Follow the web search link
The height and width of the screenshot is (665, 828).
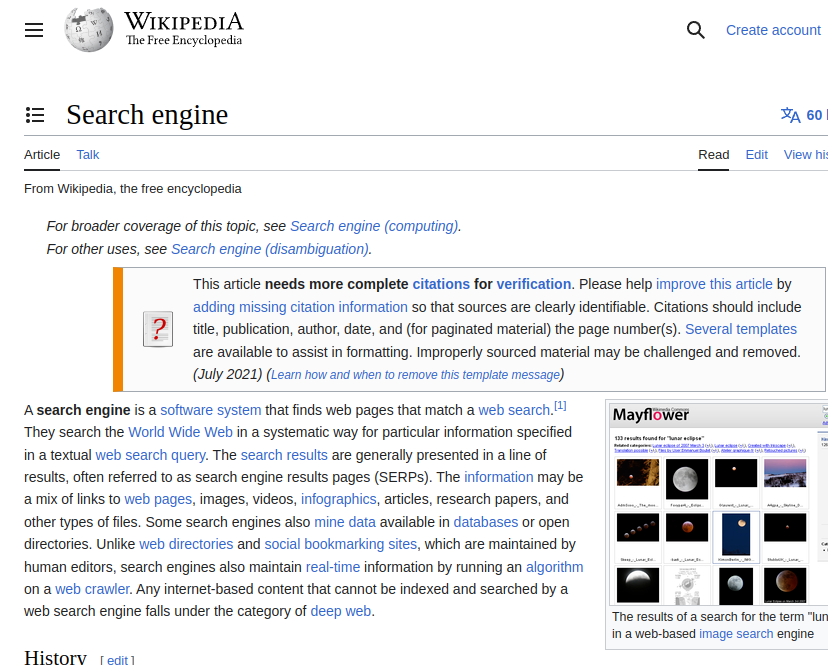pos(514,410)
